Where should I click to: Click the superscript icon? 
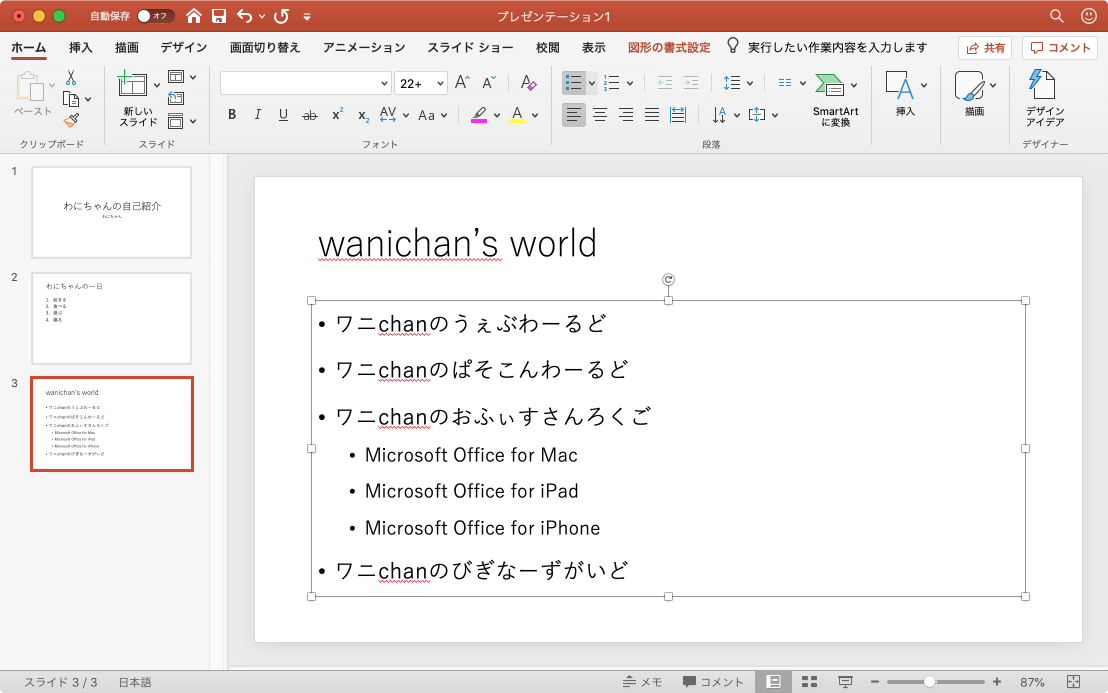(337, 115)
